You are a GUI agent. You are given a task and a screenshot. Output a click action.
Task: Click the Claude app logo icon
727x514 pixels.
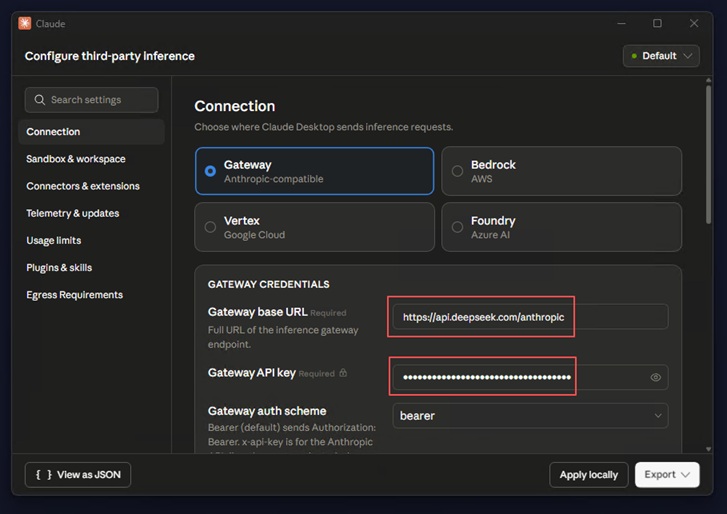[x=25, y=23]
